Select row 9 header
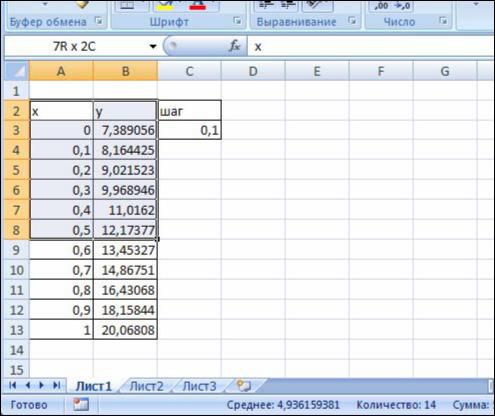Screen dimensions: 495x416 pos(17,250)
